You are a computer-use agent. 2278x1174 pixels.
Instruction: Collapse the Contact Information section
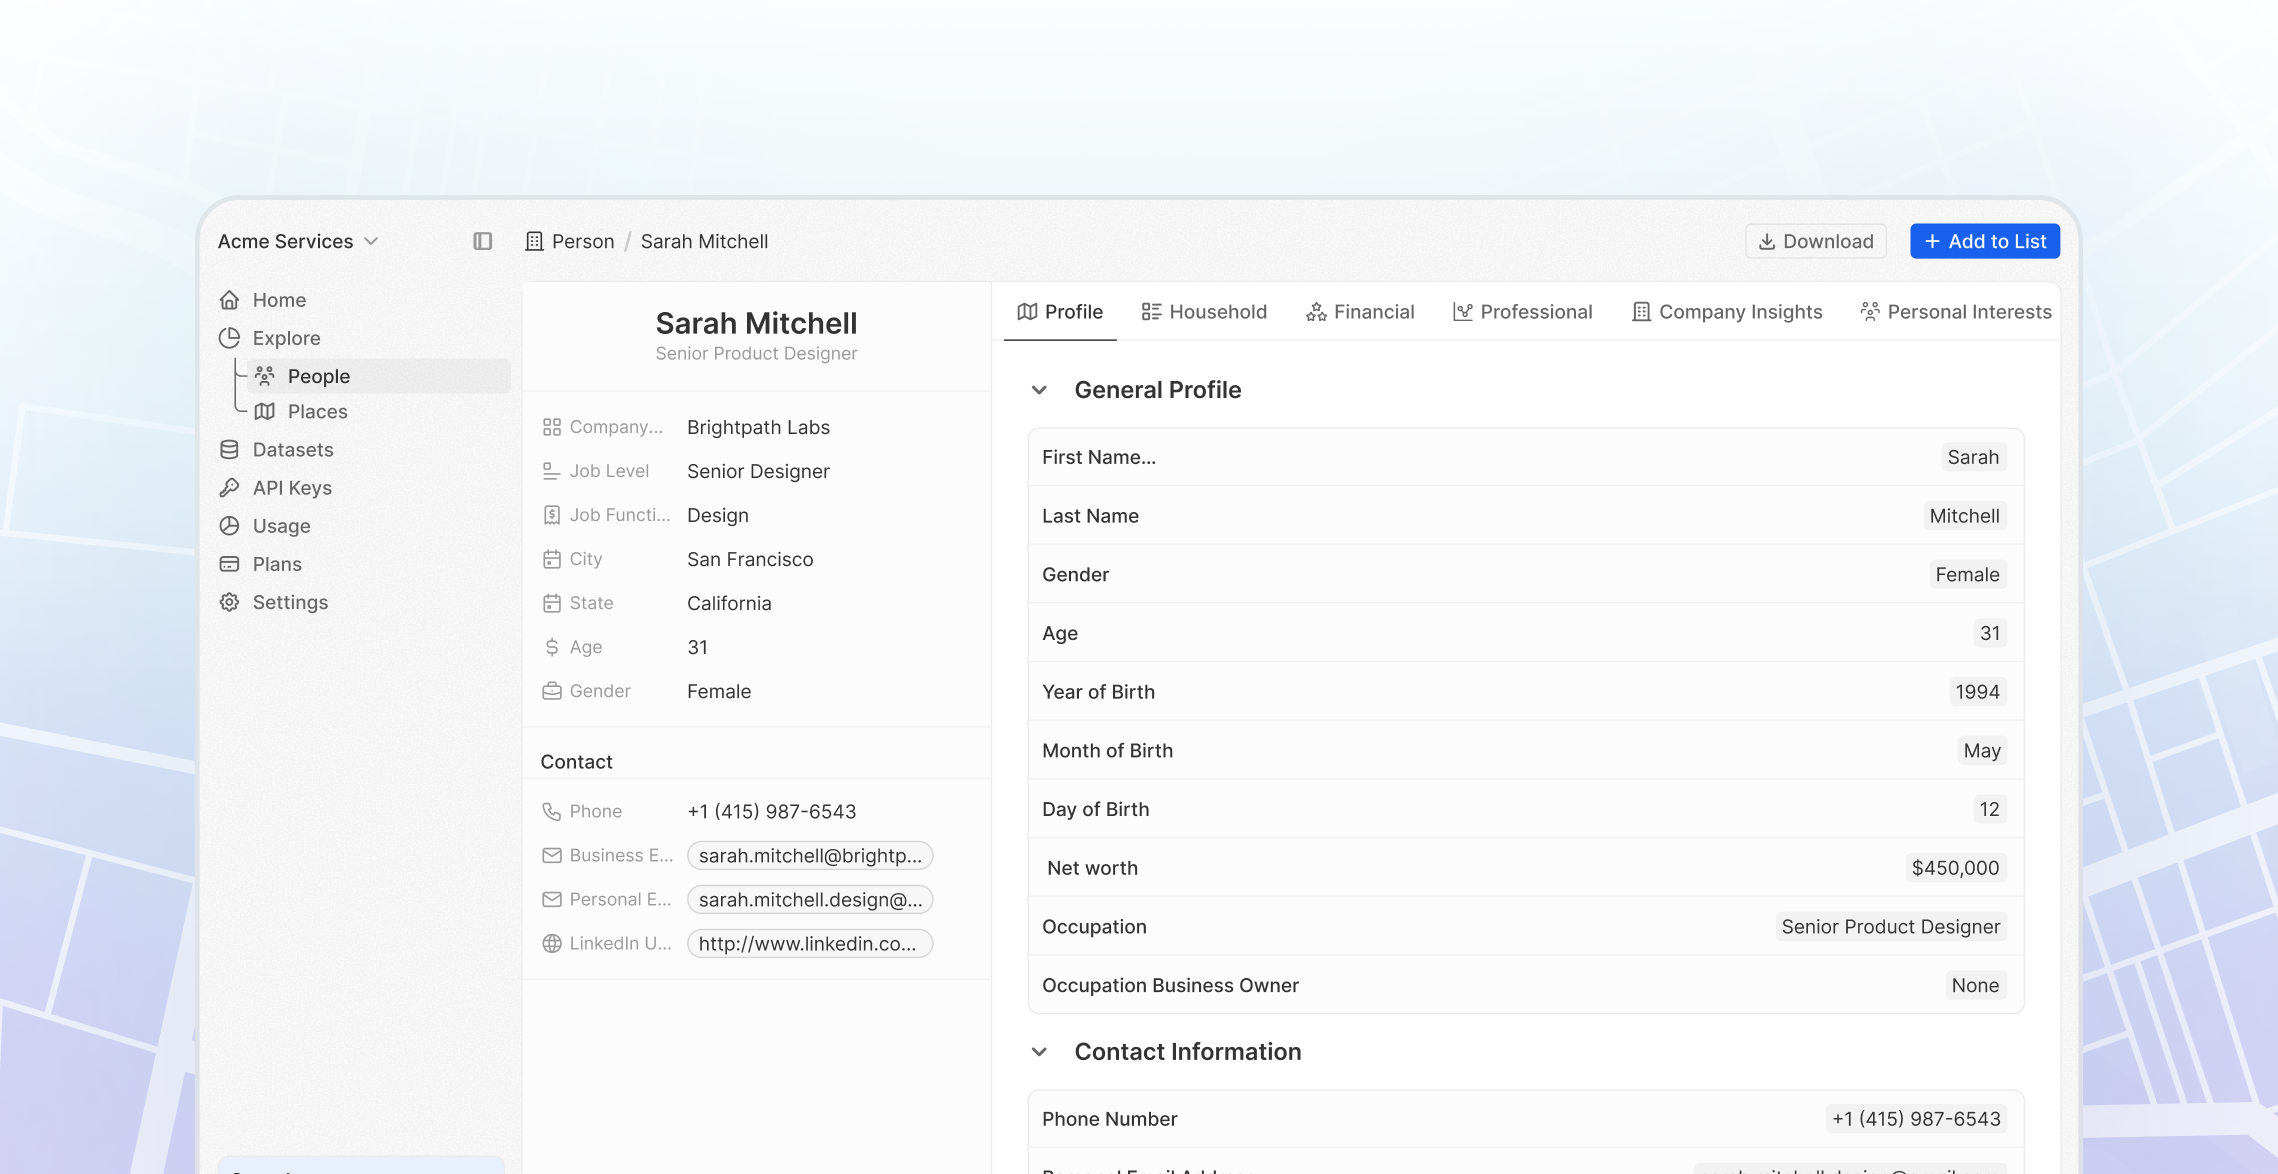point(1039,1052)
